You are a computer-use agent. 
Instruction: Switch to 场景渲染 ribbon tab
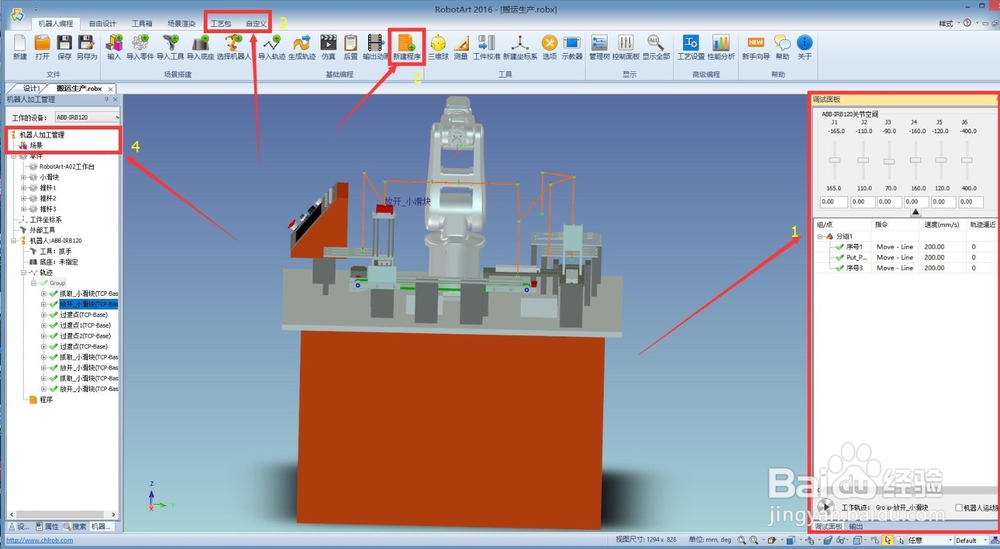pyautogui.click(x=181, y=24)
